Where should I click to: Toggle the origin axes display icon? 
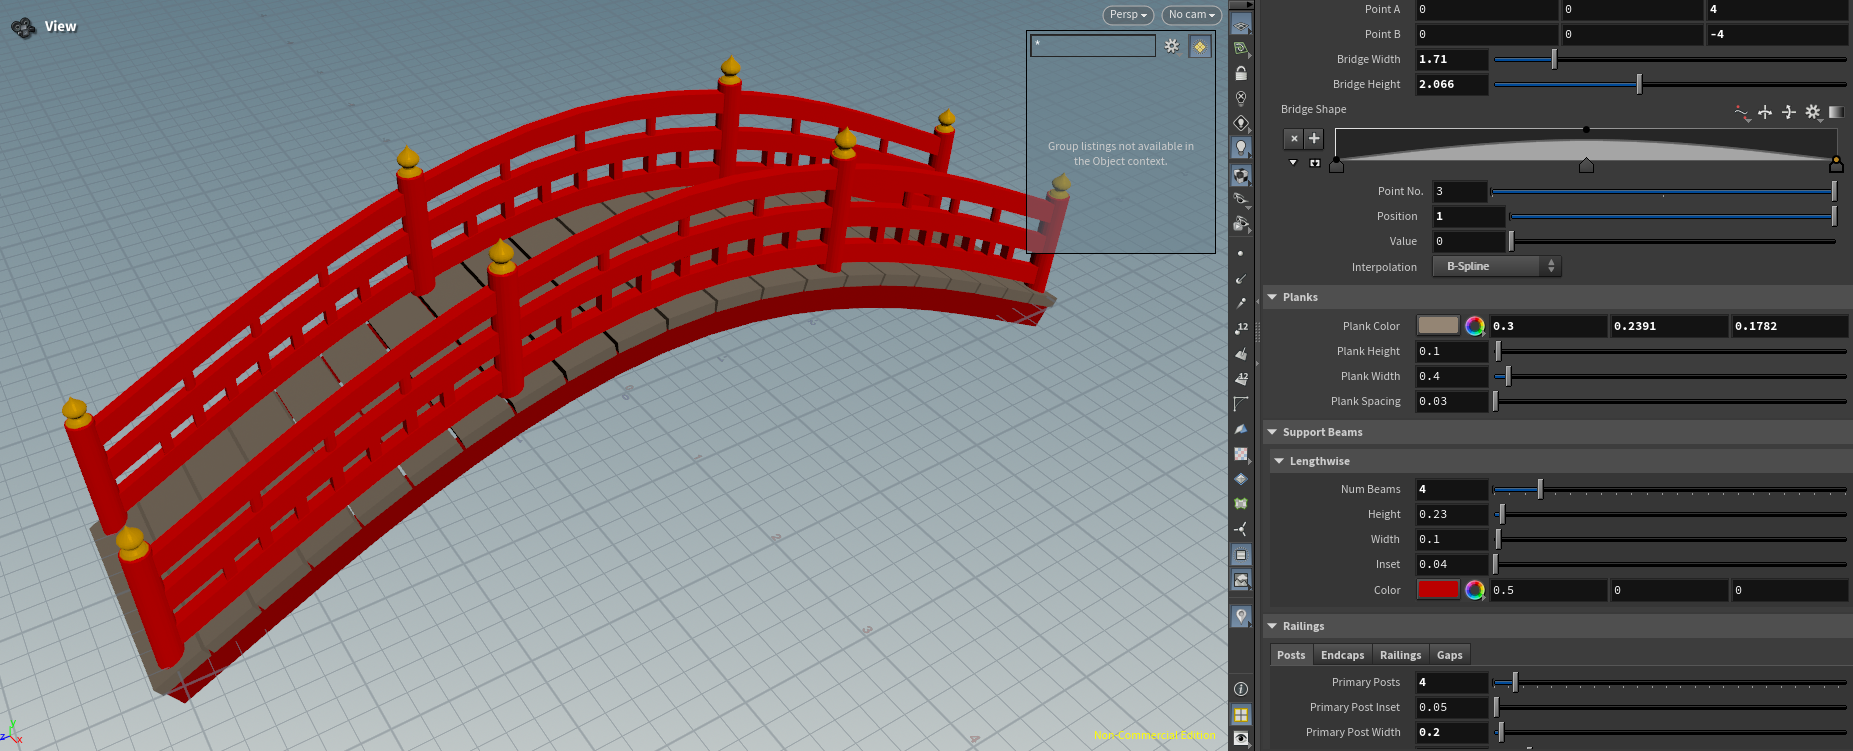point(1241,529)
